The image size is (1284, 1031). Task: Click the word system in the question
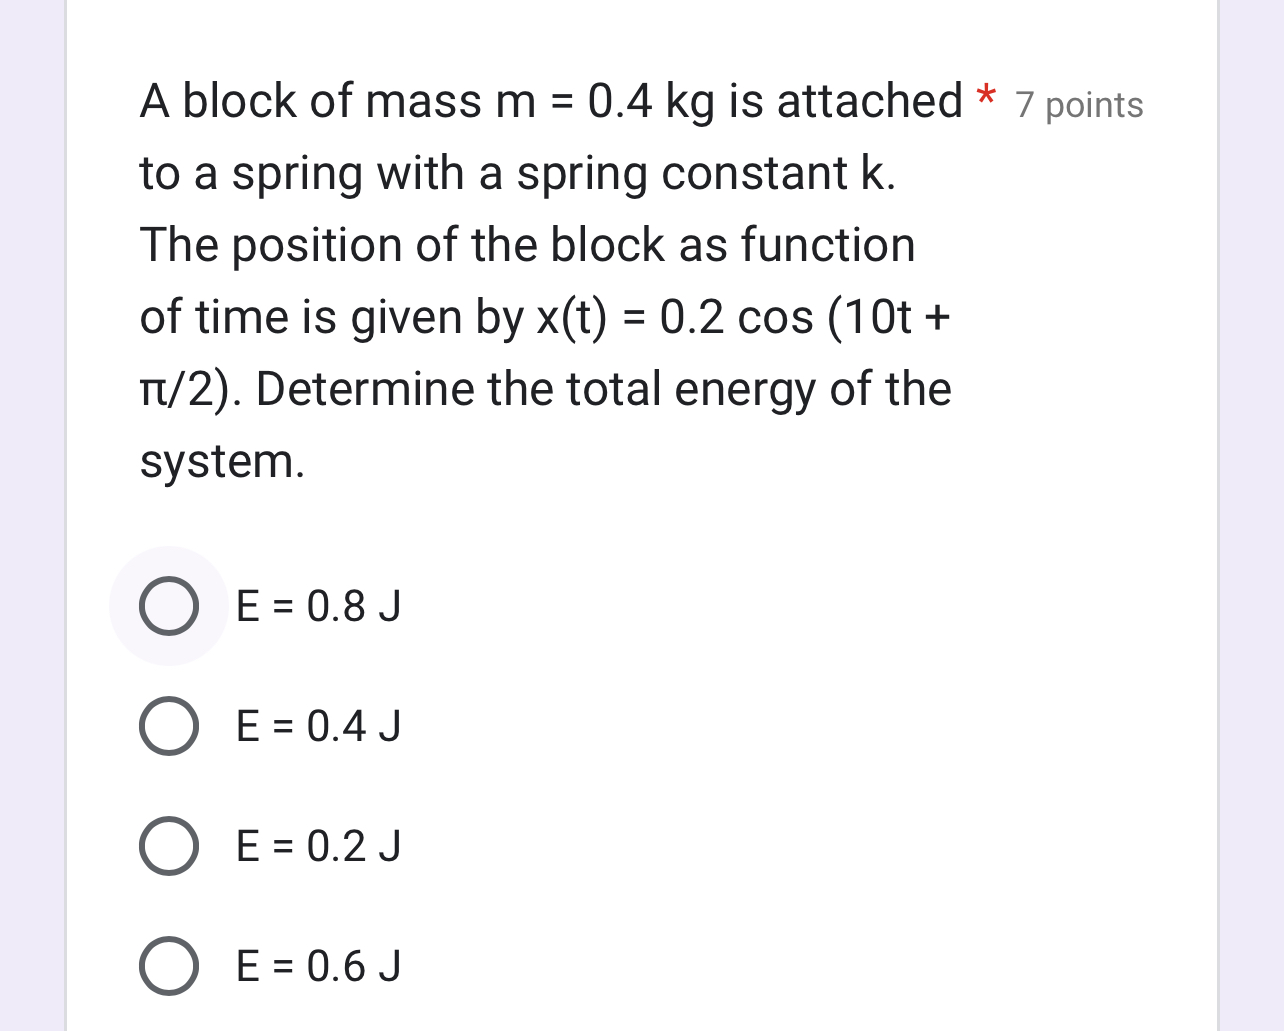point(217,461)
